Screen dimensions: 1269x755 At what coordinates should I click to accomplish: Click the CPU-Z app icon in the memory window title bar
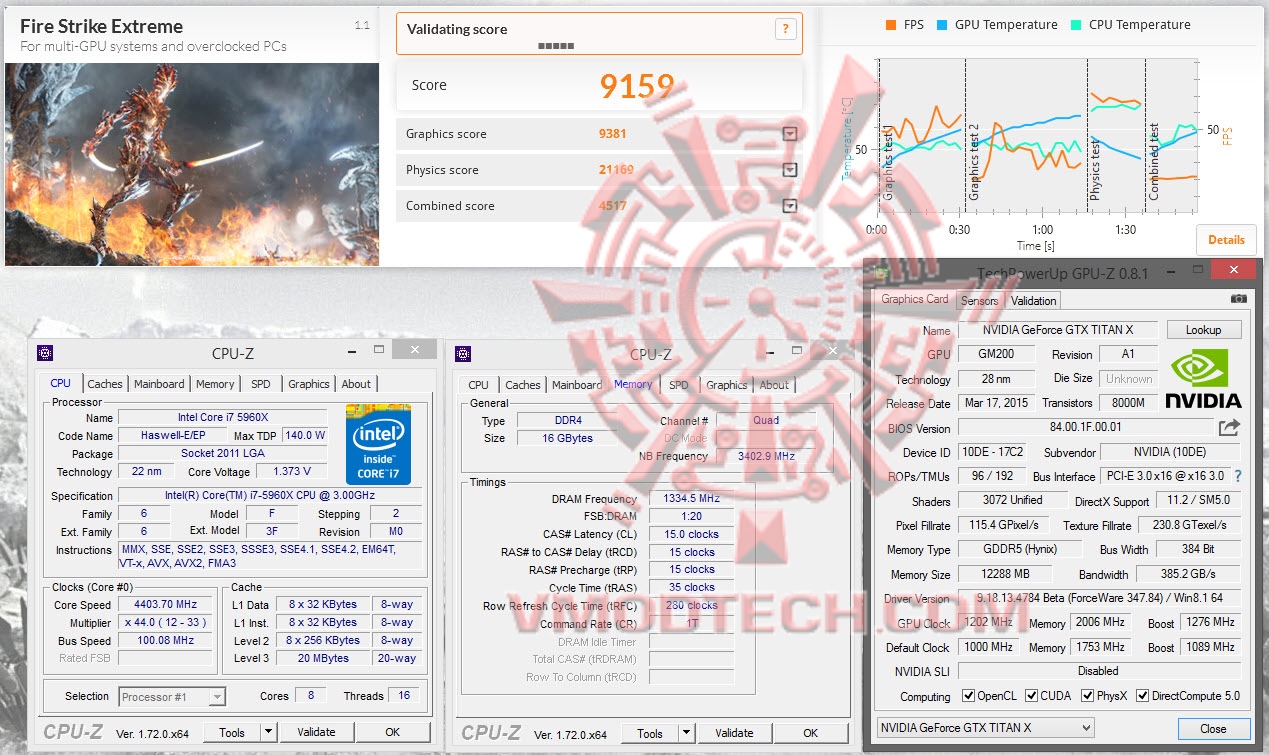pyautogui.click(x=463, y=353)
